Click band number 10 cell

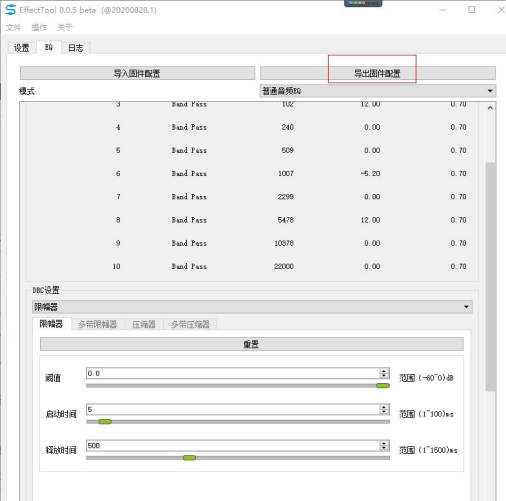point(116,266)
